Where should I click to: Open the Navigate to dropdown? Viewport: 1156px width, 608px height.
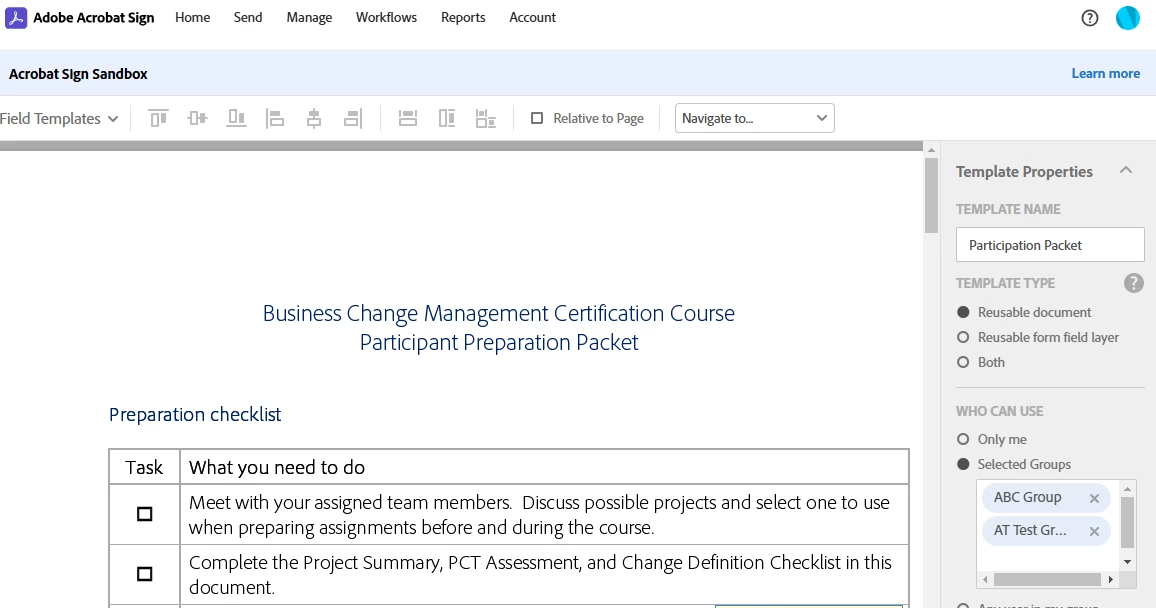[x=754, y=118]
